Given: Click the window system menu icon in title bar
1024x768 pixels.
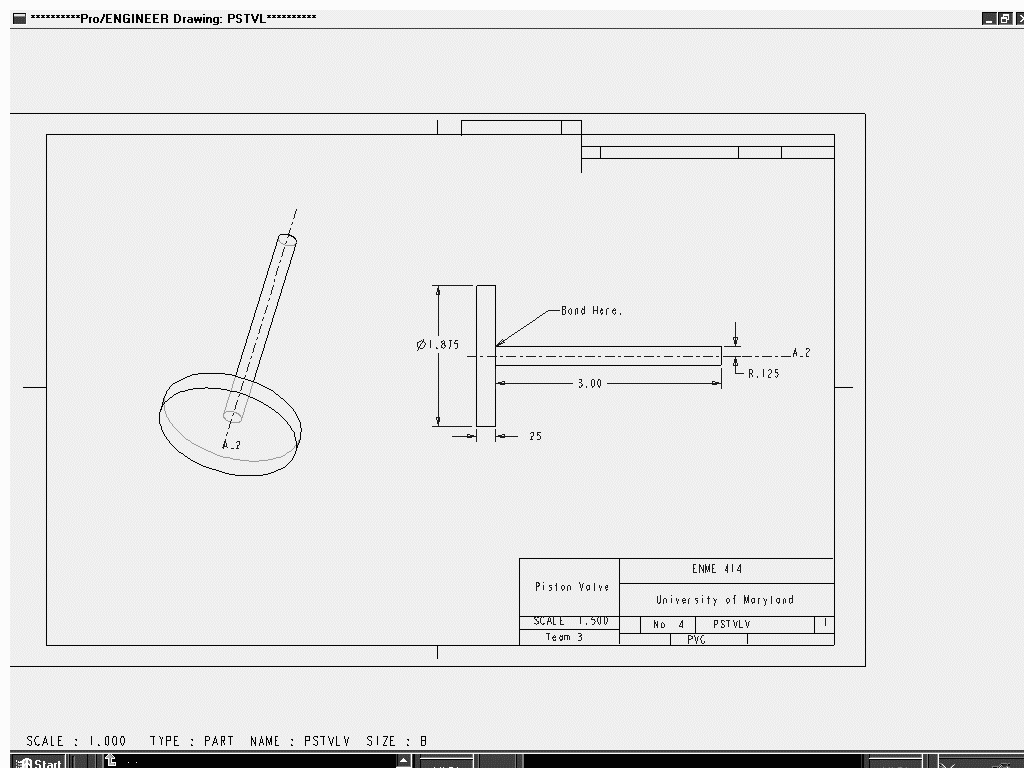Looking at the screenshot, I should click(x=19, y=18).
